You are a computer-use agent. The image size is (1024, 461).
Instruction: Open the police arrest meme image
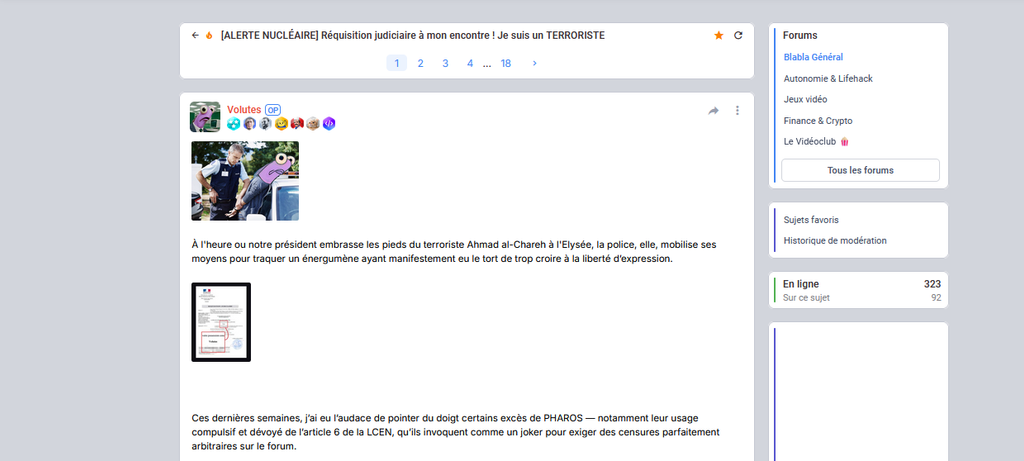tap(245, 181)
